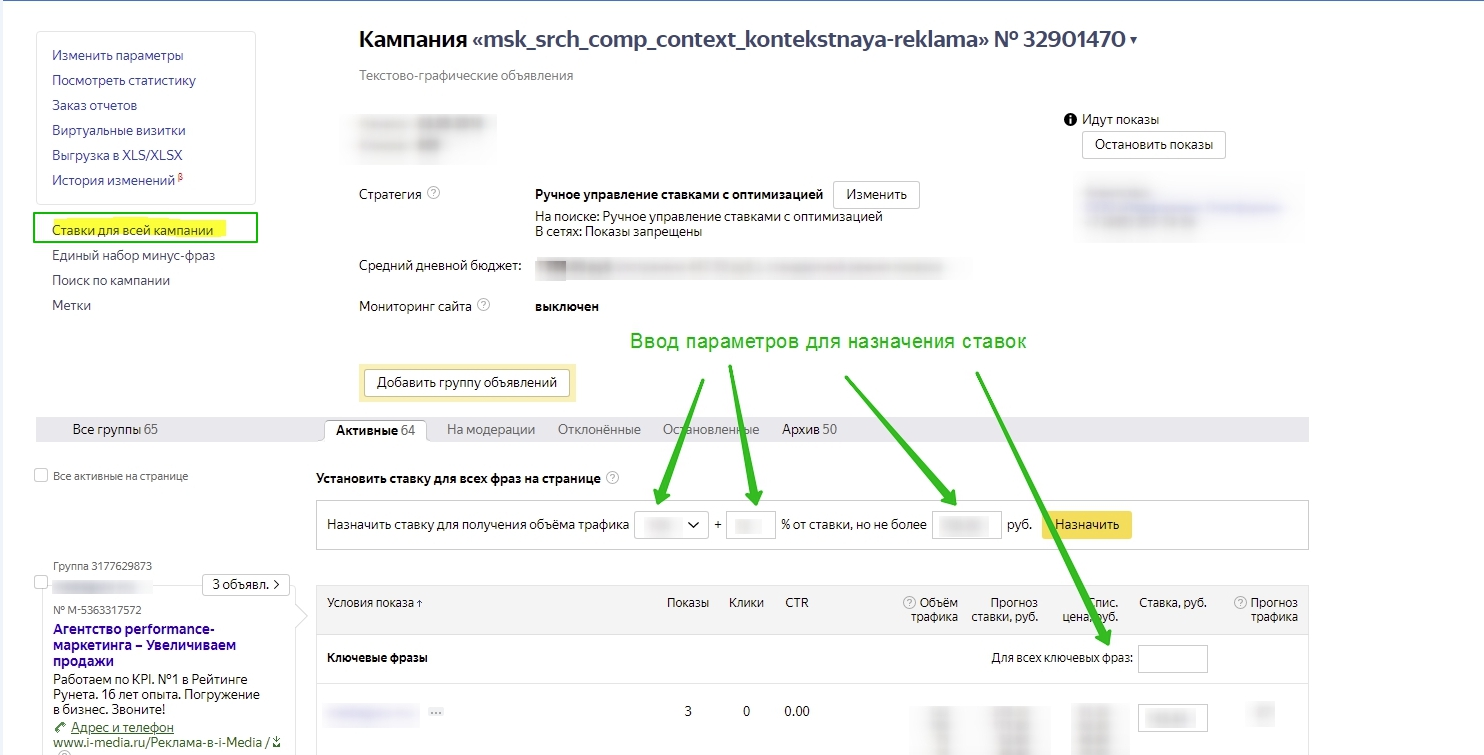Open the Архив 50 tab
Image resolution: width=1484 pixels, height=755 pixels.
(x=809, y=430)
